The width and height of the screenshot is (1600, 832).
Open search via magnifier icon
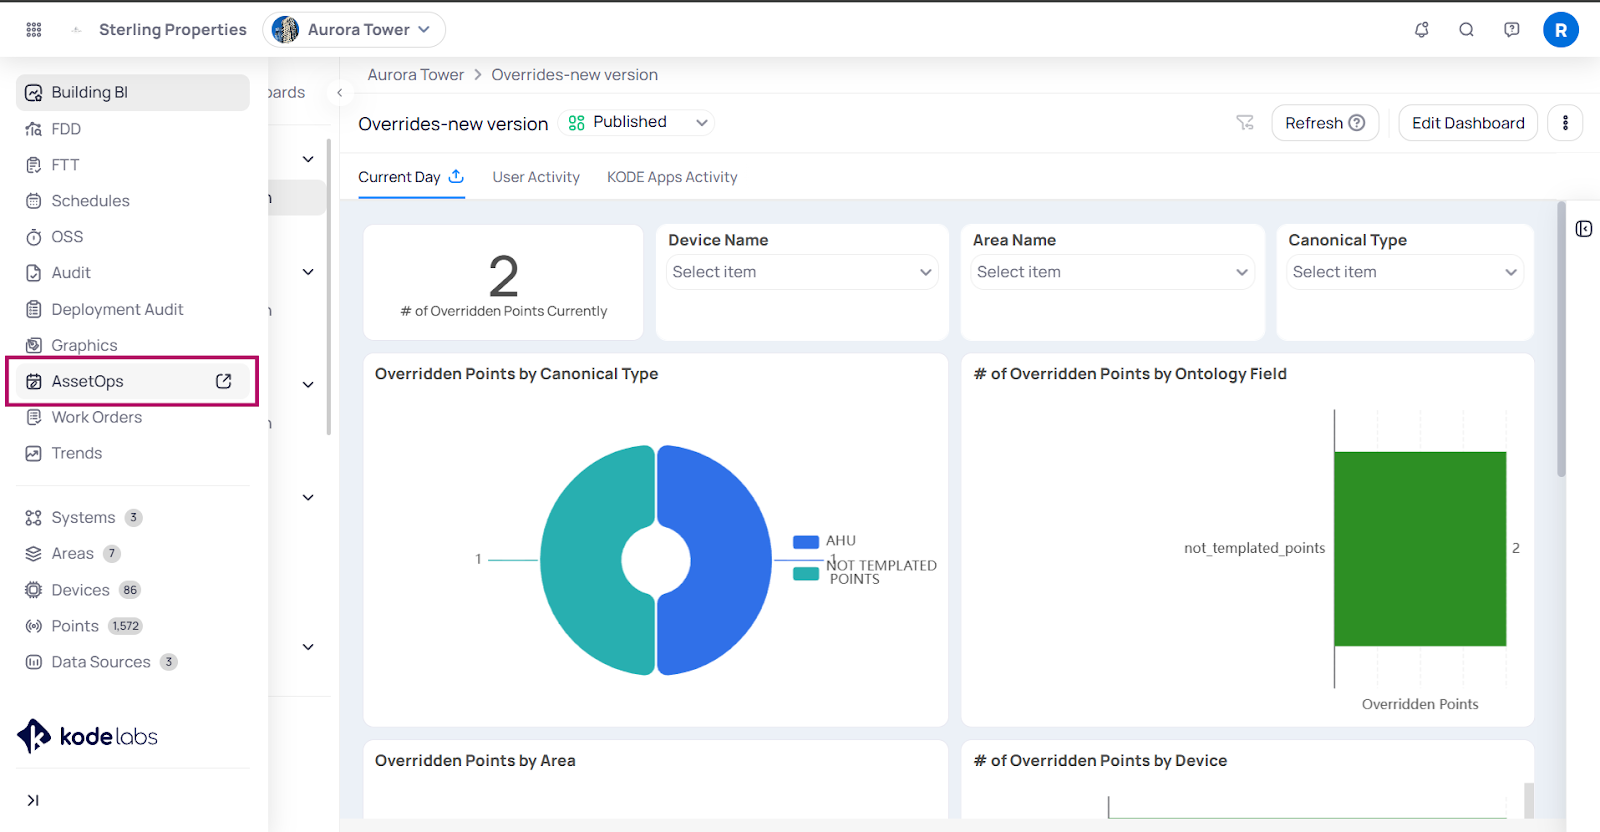point(1466,30)
